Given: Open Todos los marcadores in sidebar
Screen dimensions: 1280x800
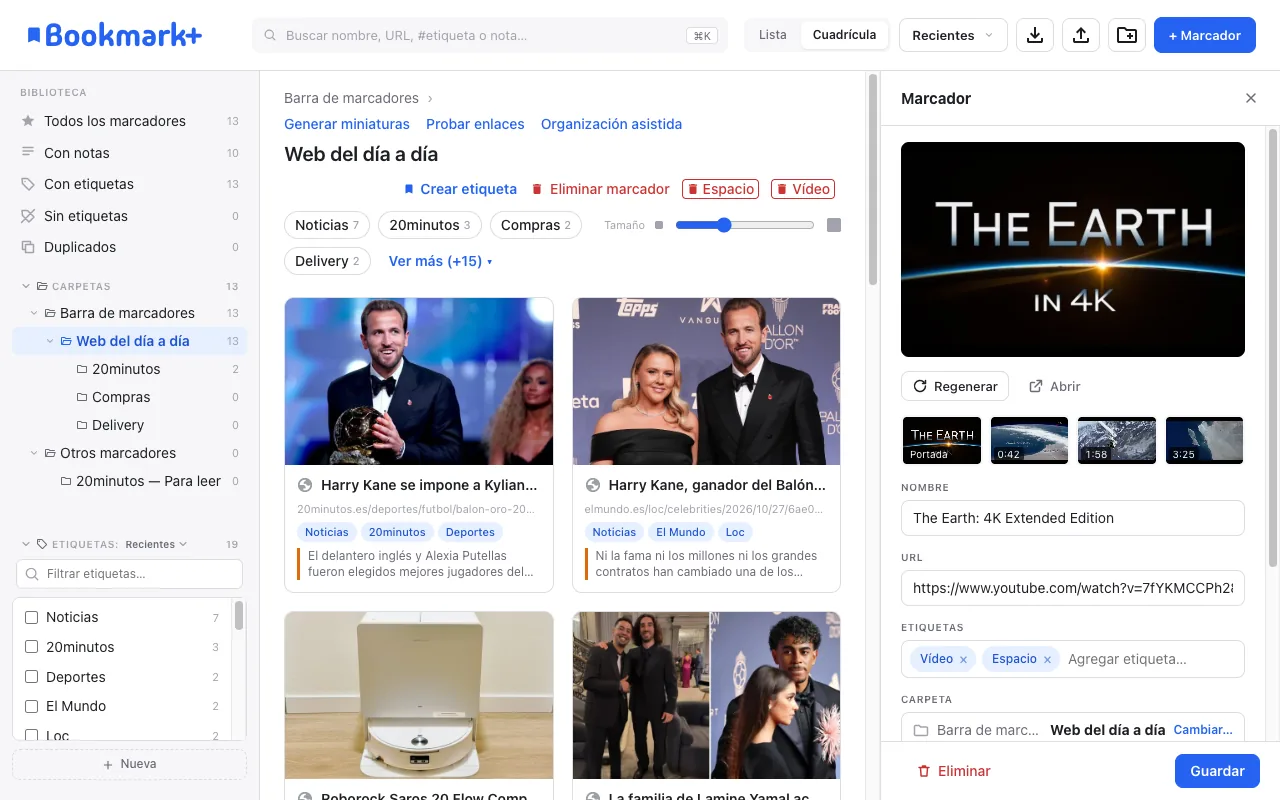Looking at the screenshot, I should pyautogui.click(x=129, y=121).
